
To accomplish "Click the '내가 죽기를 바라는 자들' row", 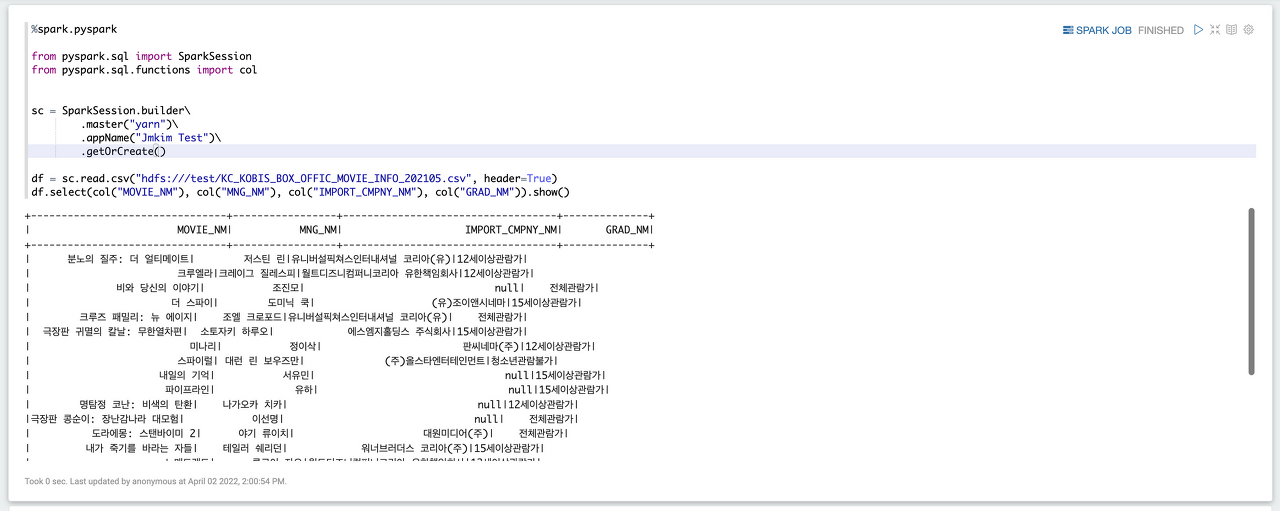I will pyautogui.click(x=285, y=448).
